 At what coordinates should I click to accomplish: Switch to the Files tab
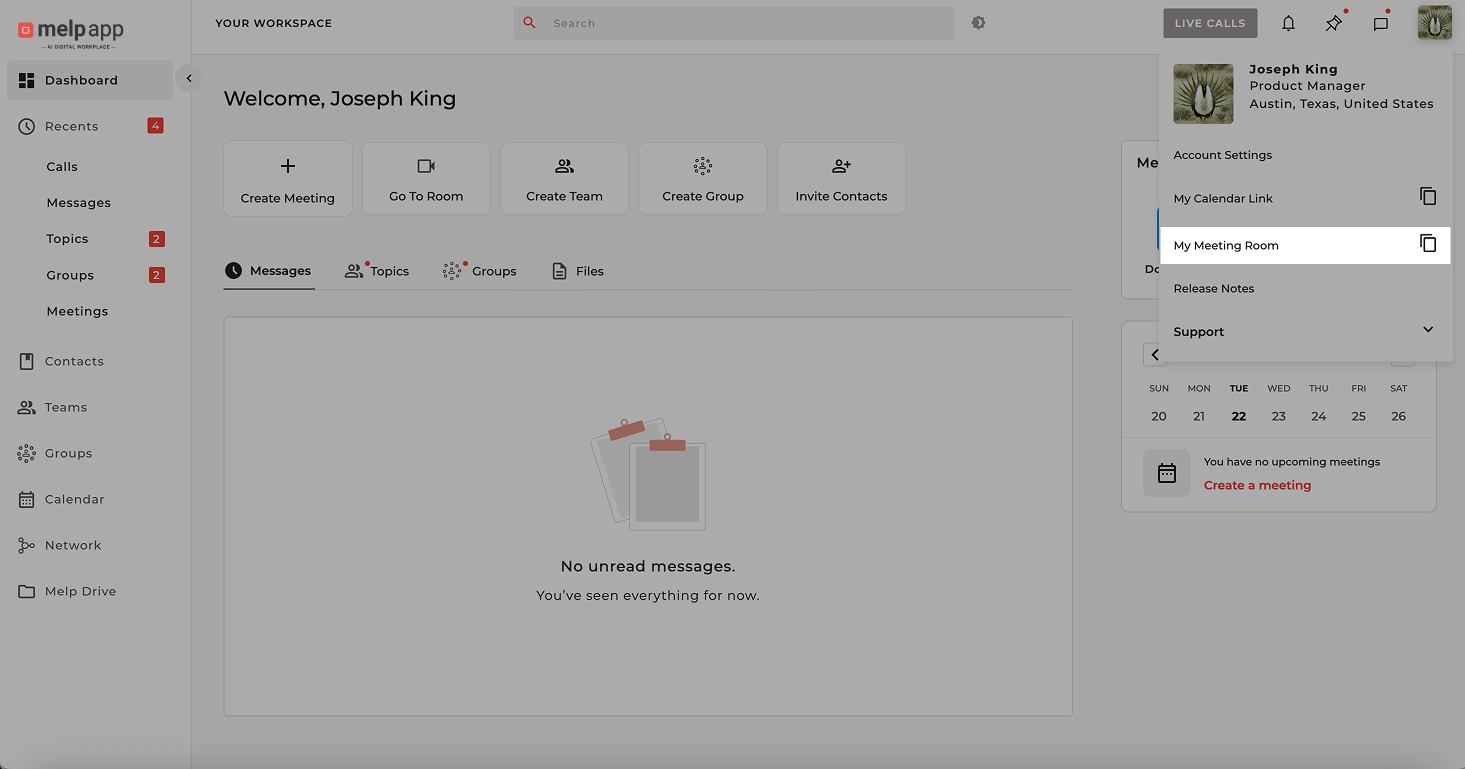pyautogui.click(x=578, y=270)
